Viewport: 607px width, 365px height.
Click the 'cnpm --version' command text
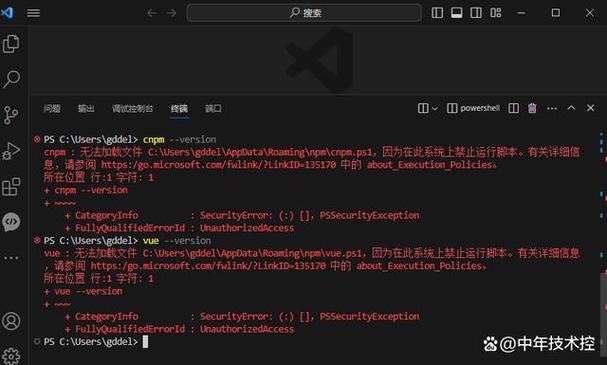click(x=180, y=139)
